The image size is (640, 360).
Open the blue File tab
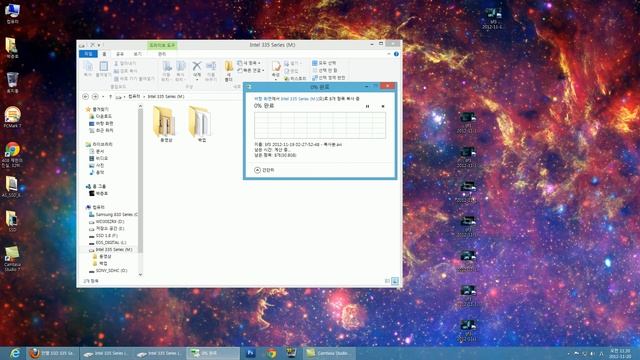88,54
